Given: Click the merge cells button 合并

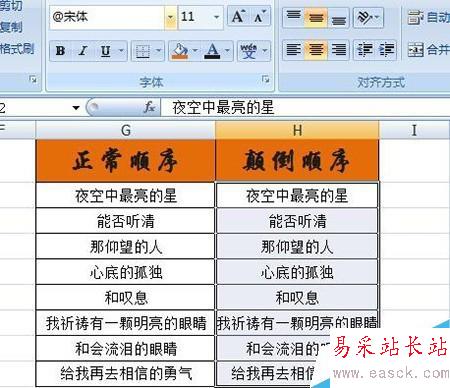Looking at the screenshot, I should 429,50.
